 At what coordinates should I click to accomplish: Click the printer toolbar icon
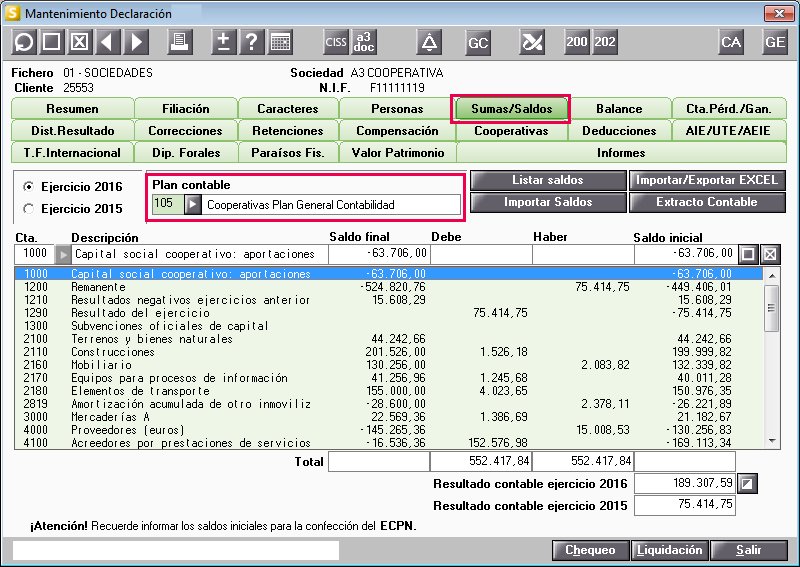(x=180, y=42)
